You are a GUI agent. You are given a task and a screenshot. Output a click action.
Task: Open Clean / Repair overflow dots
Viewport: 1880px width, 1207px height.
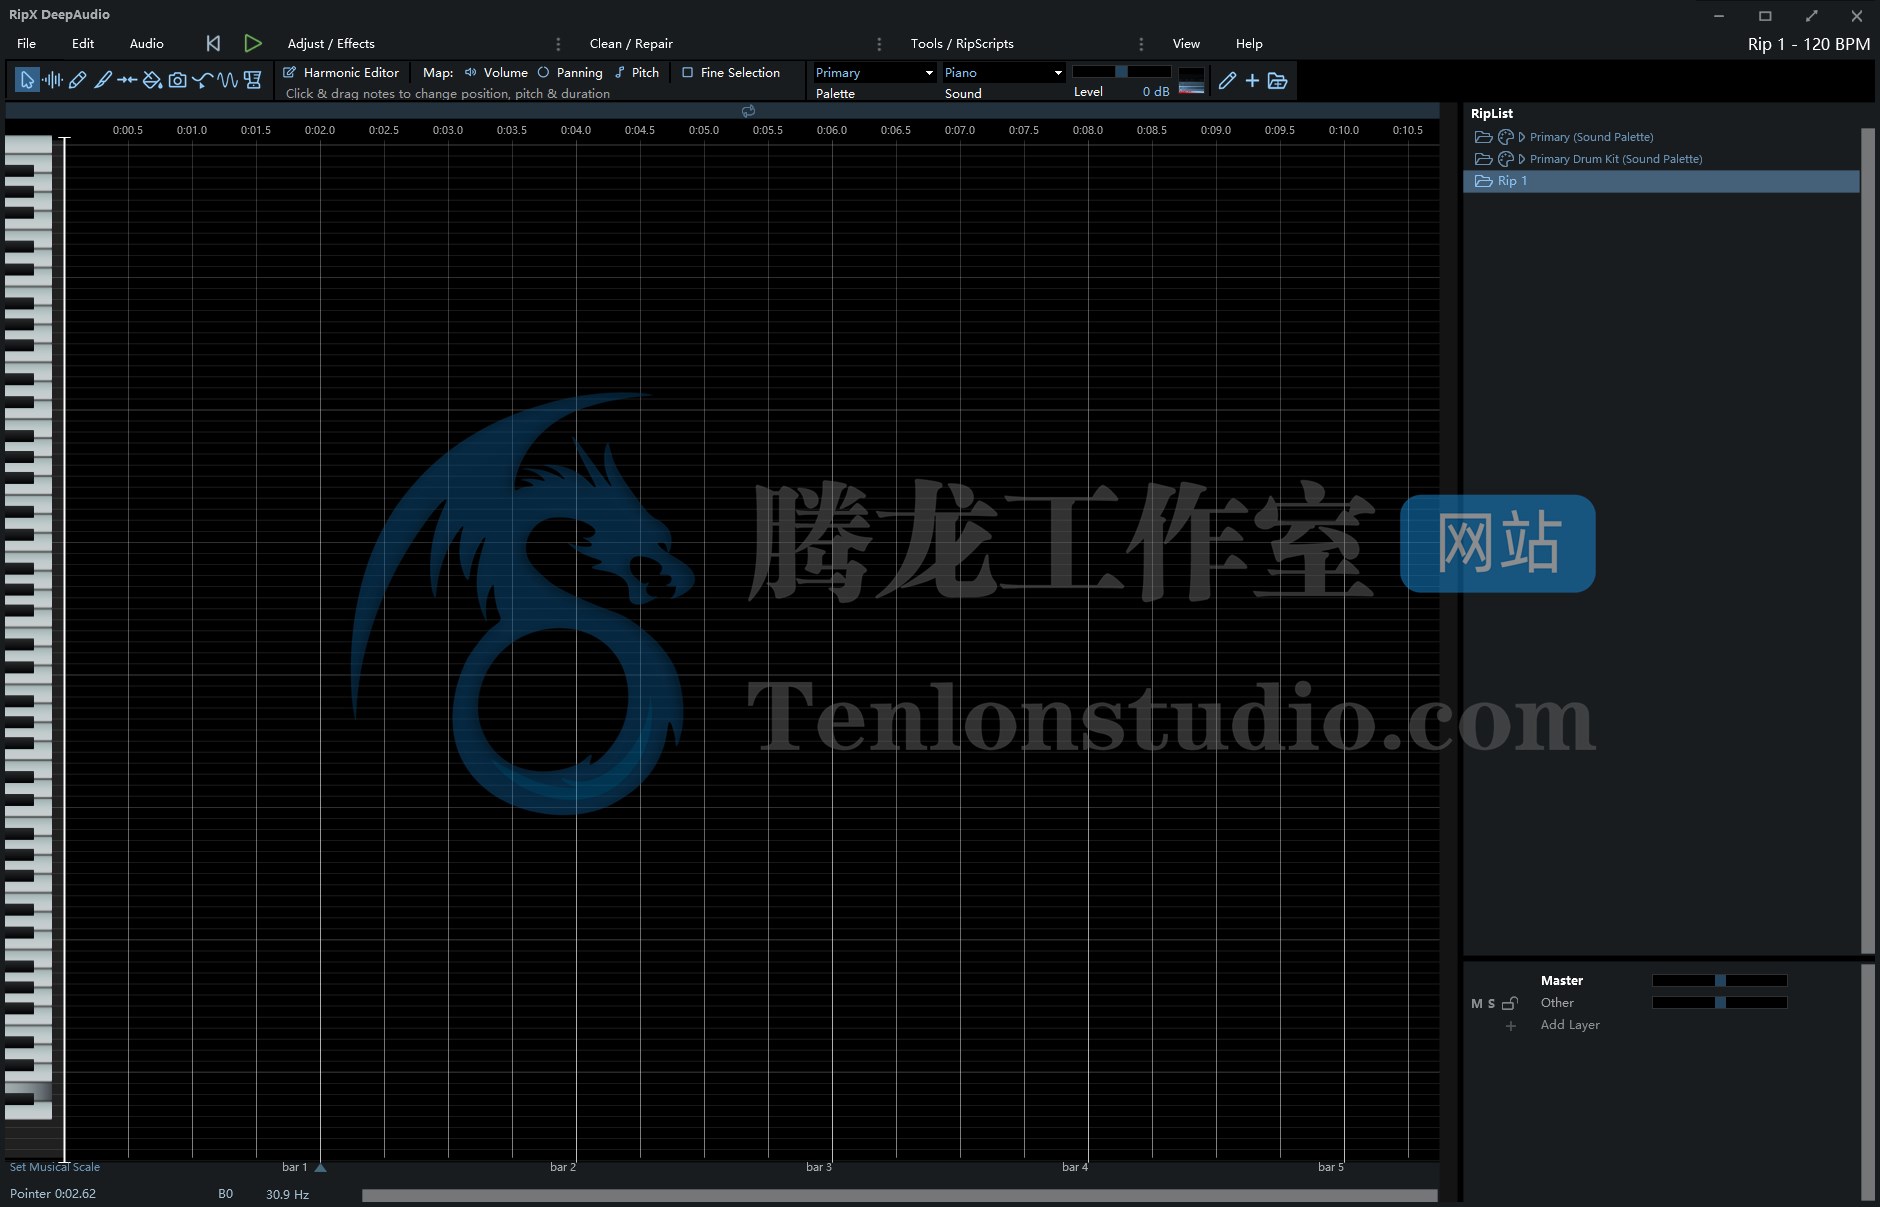879,44
